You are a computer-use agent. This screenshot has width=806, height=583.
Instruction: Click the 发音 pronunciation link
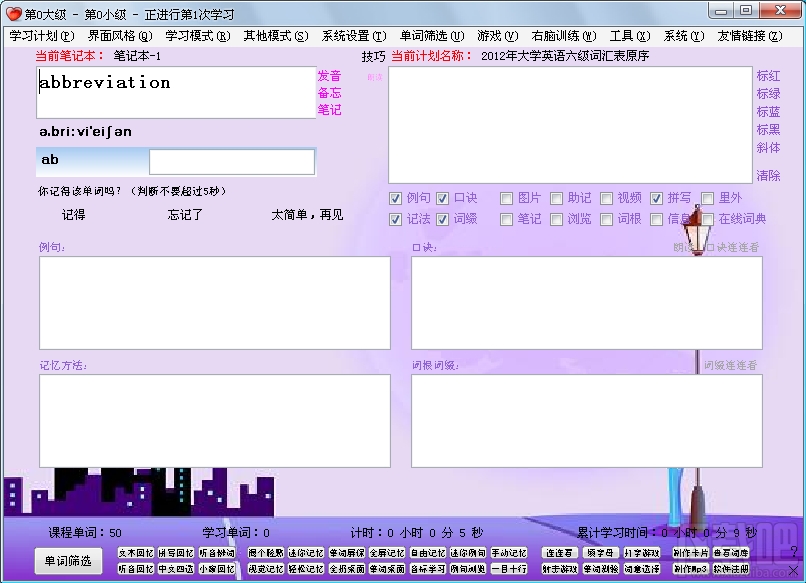(329, 76)
